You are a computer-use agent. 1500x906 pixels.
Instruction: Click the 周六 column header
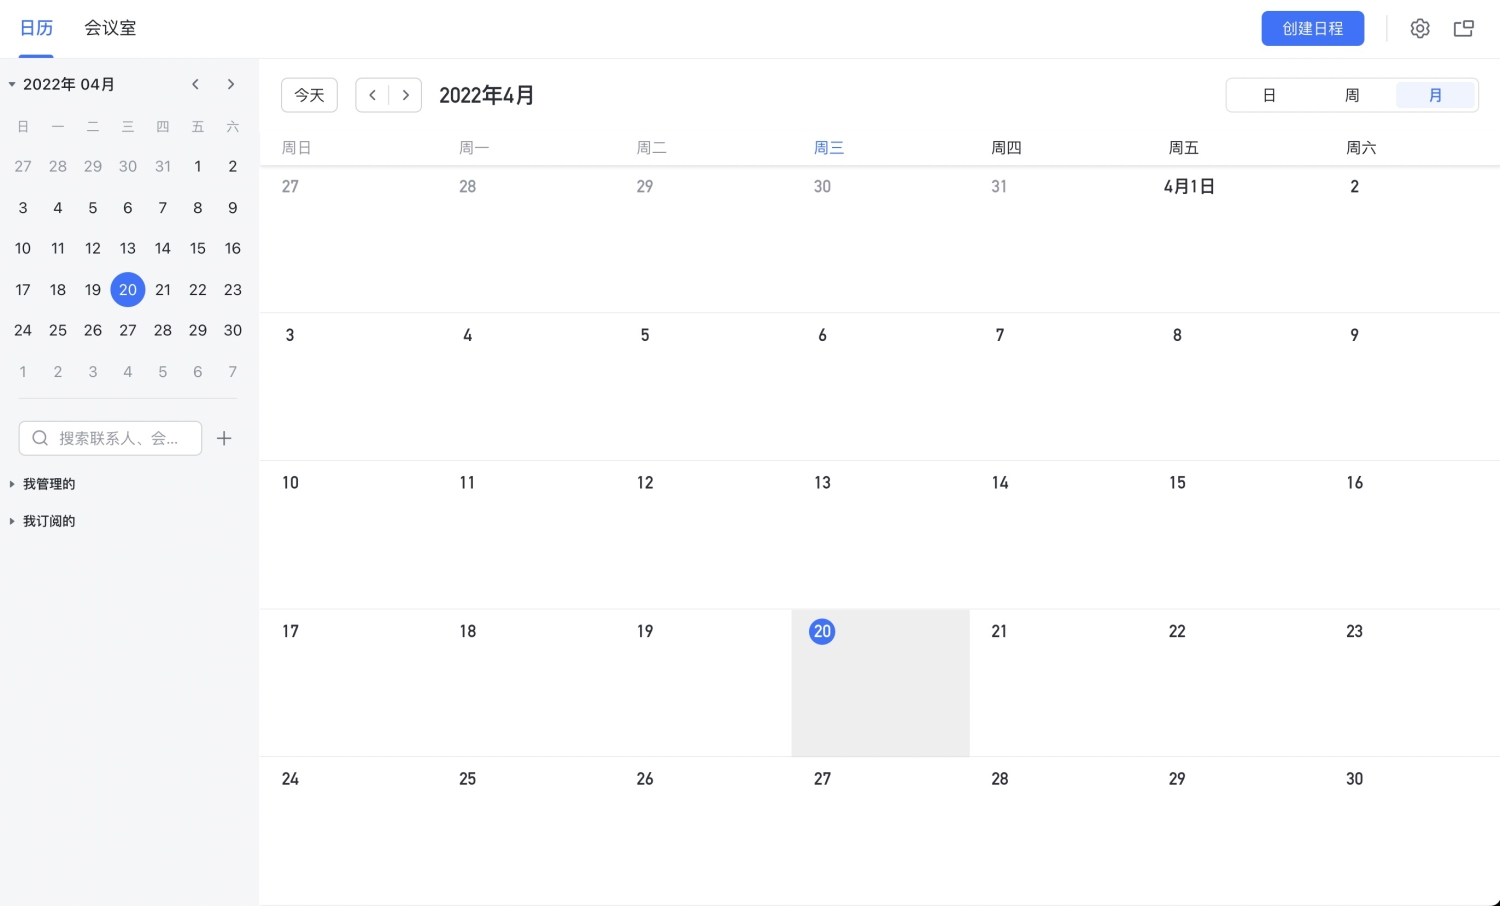[x=1361, y=148]
